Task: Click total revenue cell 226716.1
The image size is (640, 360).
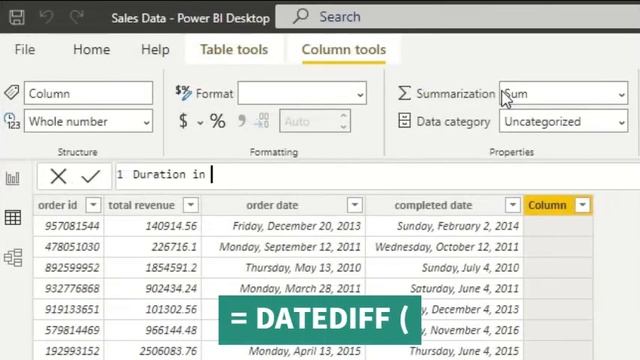Action: 153,247
